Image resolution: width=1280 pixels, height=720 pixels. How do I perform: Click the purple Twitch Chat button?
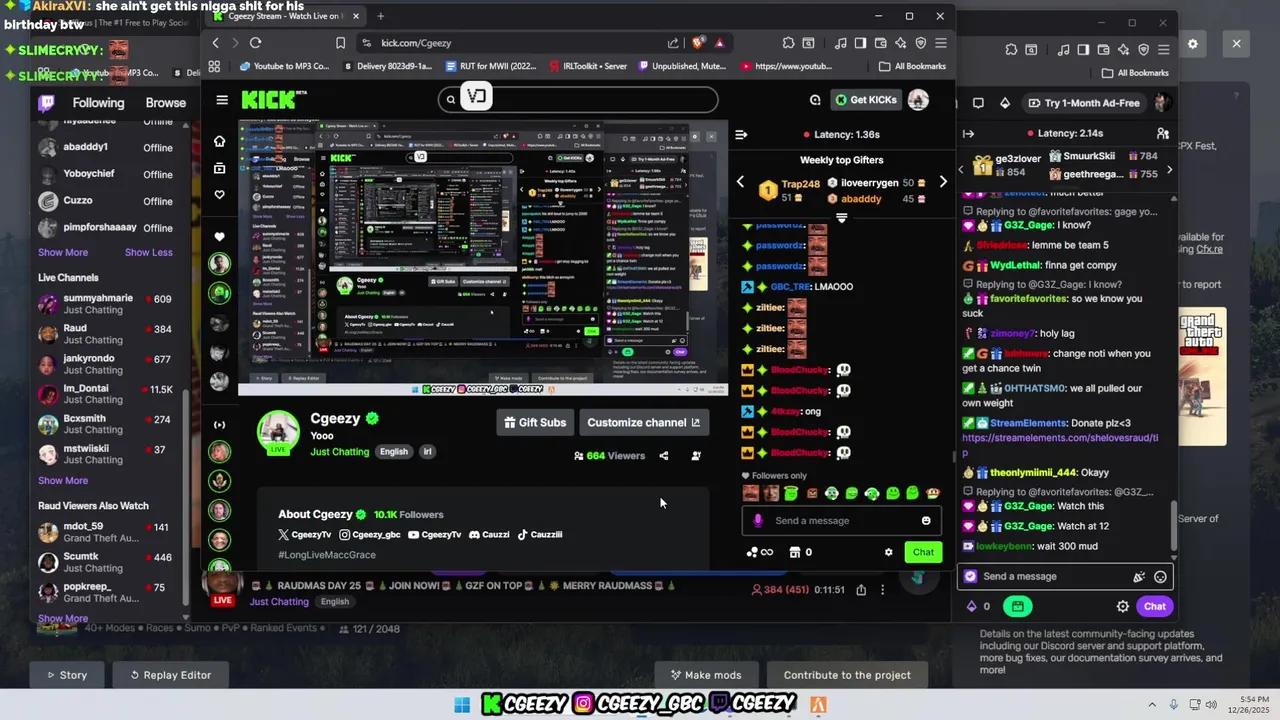1154,606
